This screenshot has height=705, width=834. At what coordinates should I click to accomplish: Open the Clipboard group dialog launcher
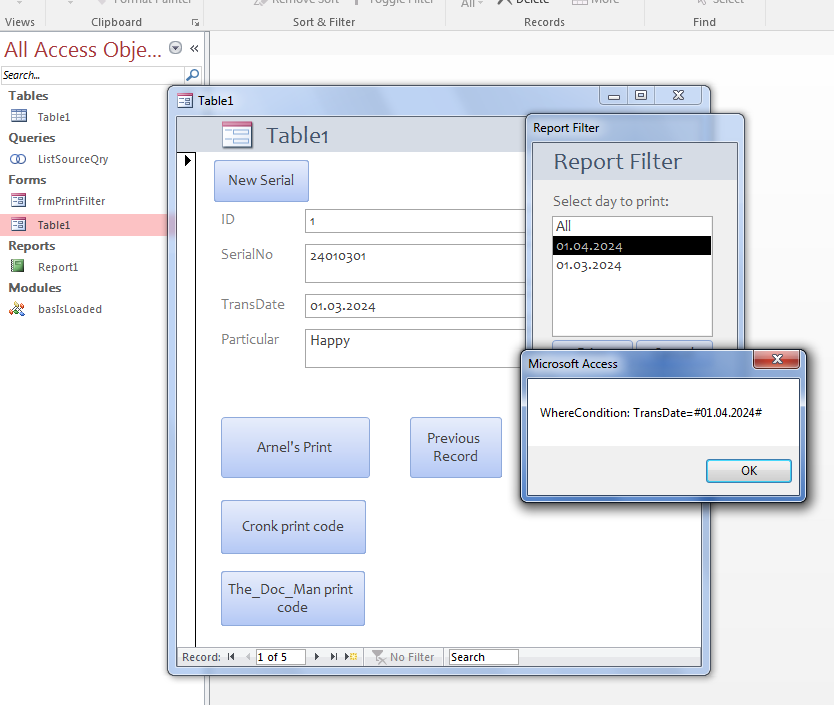[x=195, y=22]
